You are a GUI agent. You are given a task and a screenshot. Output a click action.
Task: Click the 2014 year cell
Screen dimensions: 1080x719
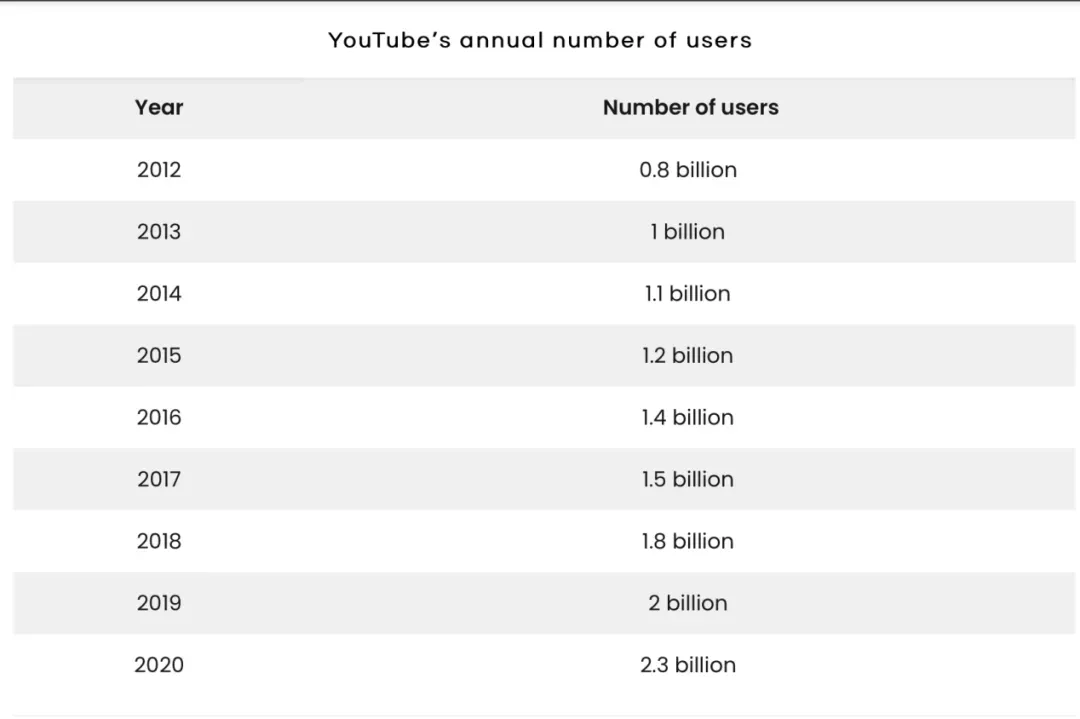click(158, 293)
